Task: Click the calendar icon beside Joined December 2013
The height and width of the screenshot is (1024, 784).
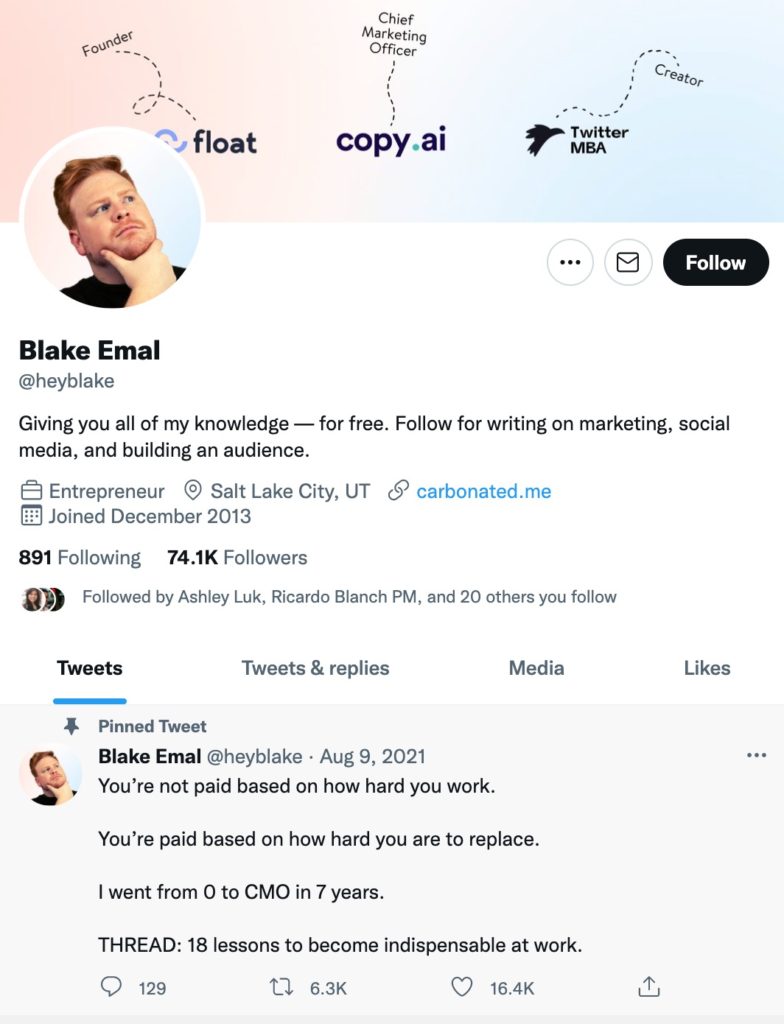Action: tap(31, 517)
